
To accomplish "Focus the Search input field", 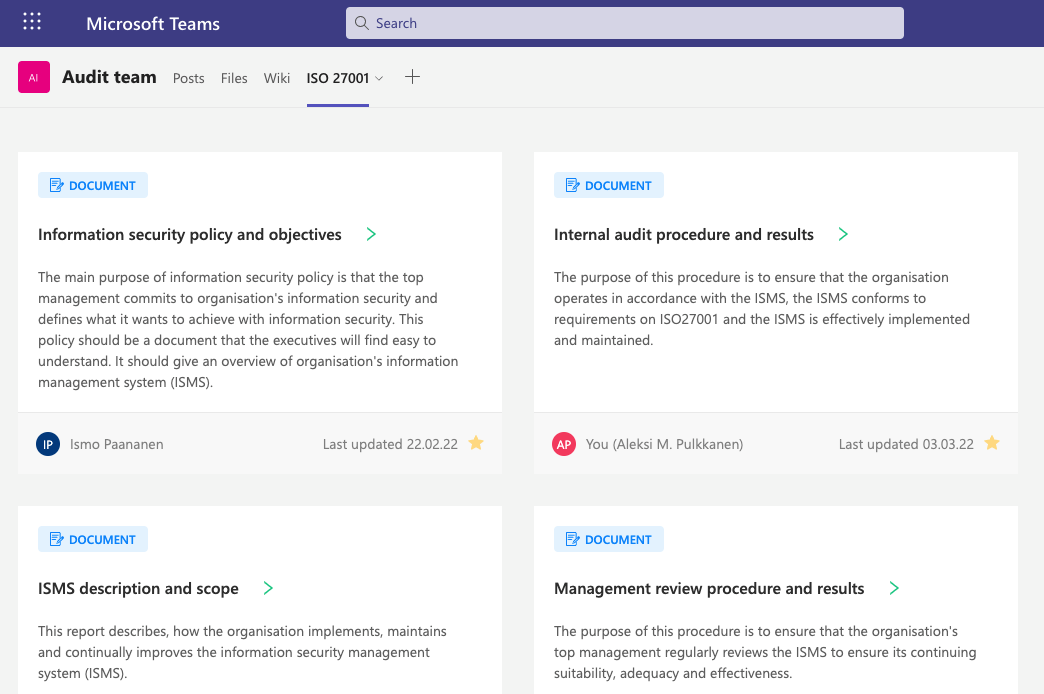I will (625, 23).
